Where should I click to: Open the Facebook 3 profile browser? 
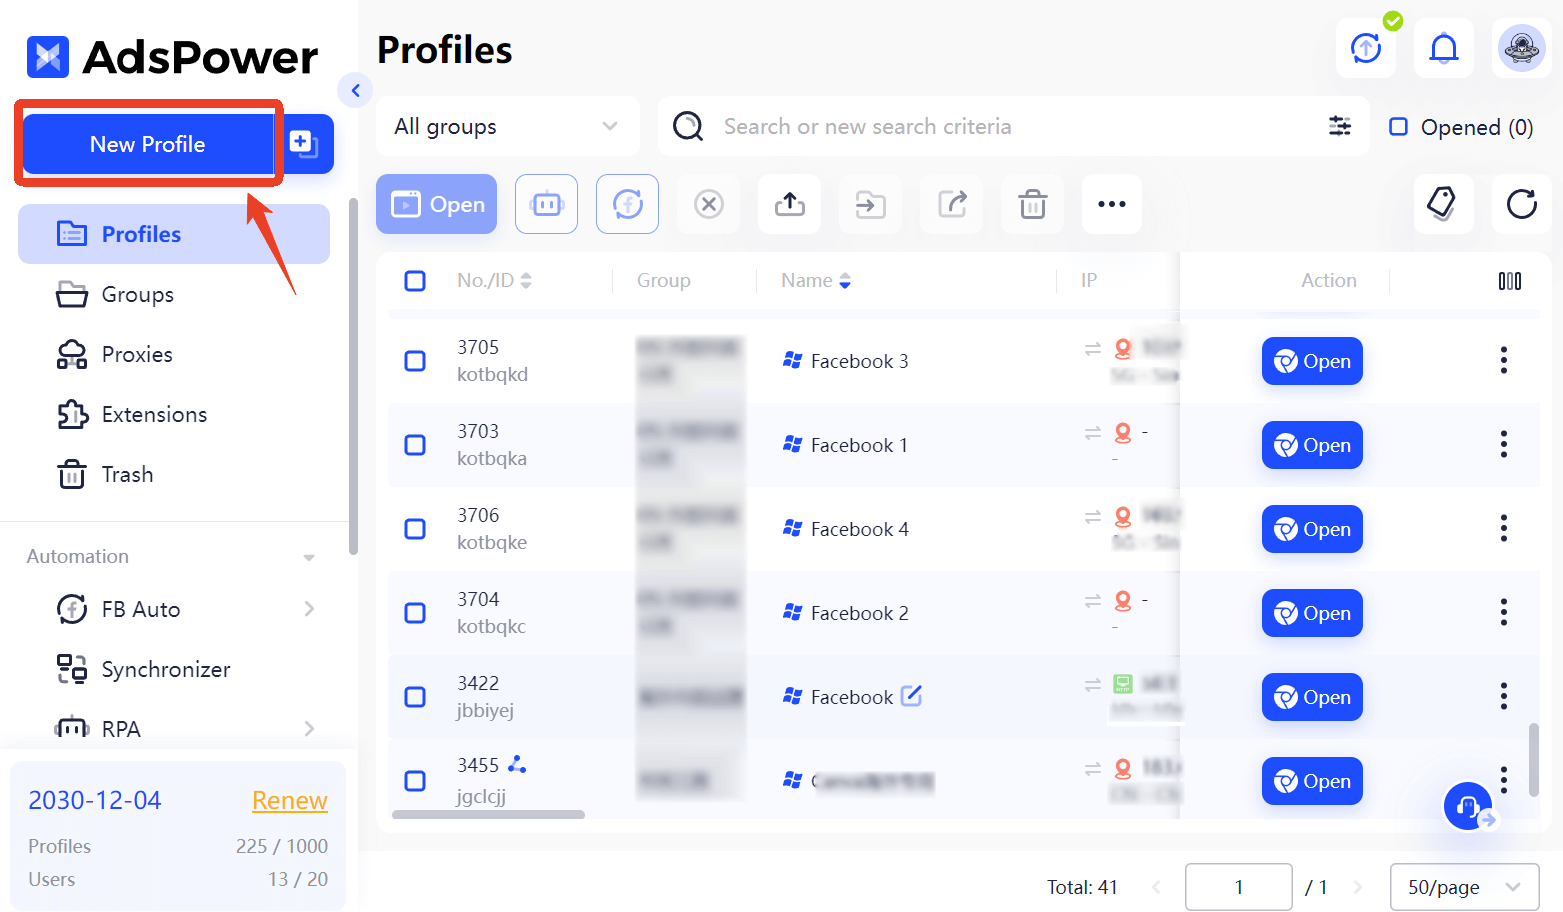[1312, 361]
